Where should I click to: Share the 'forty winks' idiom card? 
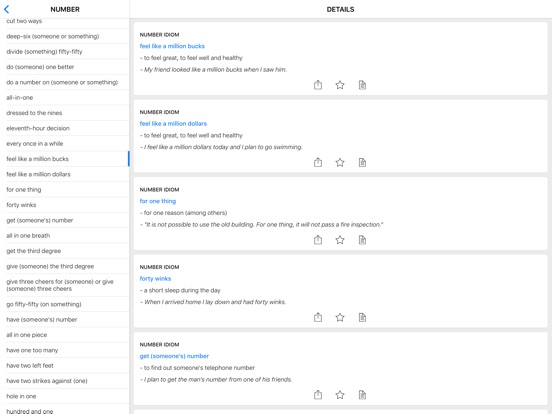(x=318, y=317)
